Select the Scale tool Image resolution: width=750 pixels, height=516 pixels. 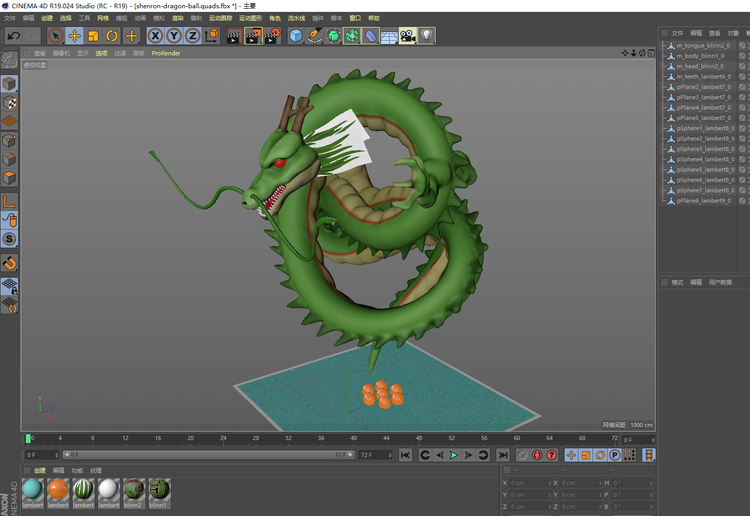tap(93, 36)
